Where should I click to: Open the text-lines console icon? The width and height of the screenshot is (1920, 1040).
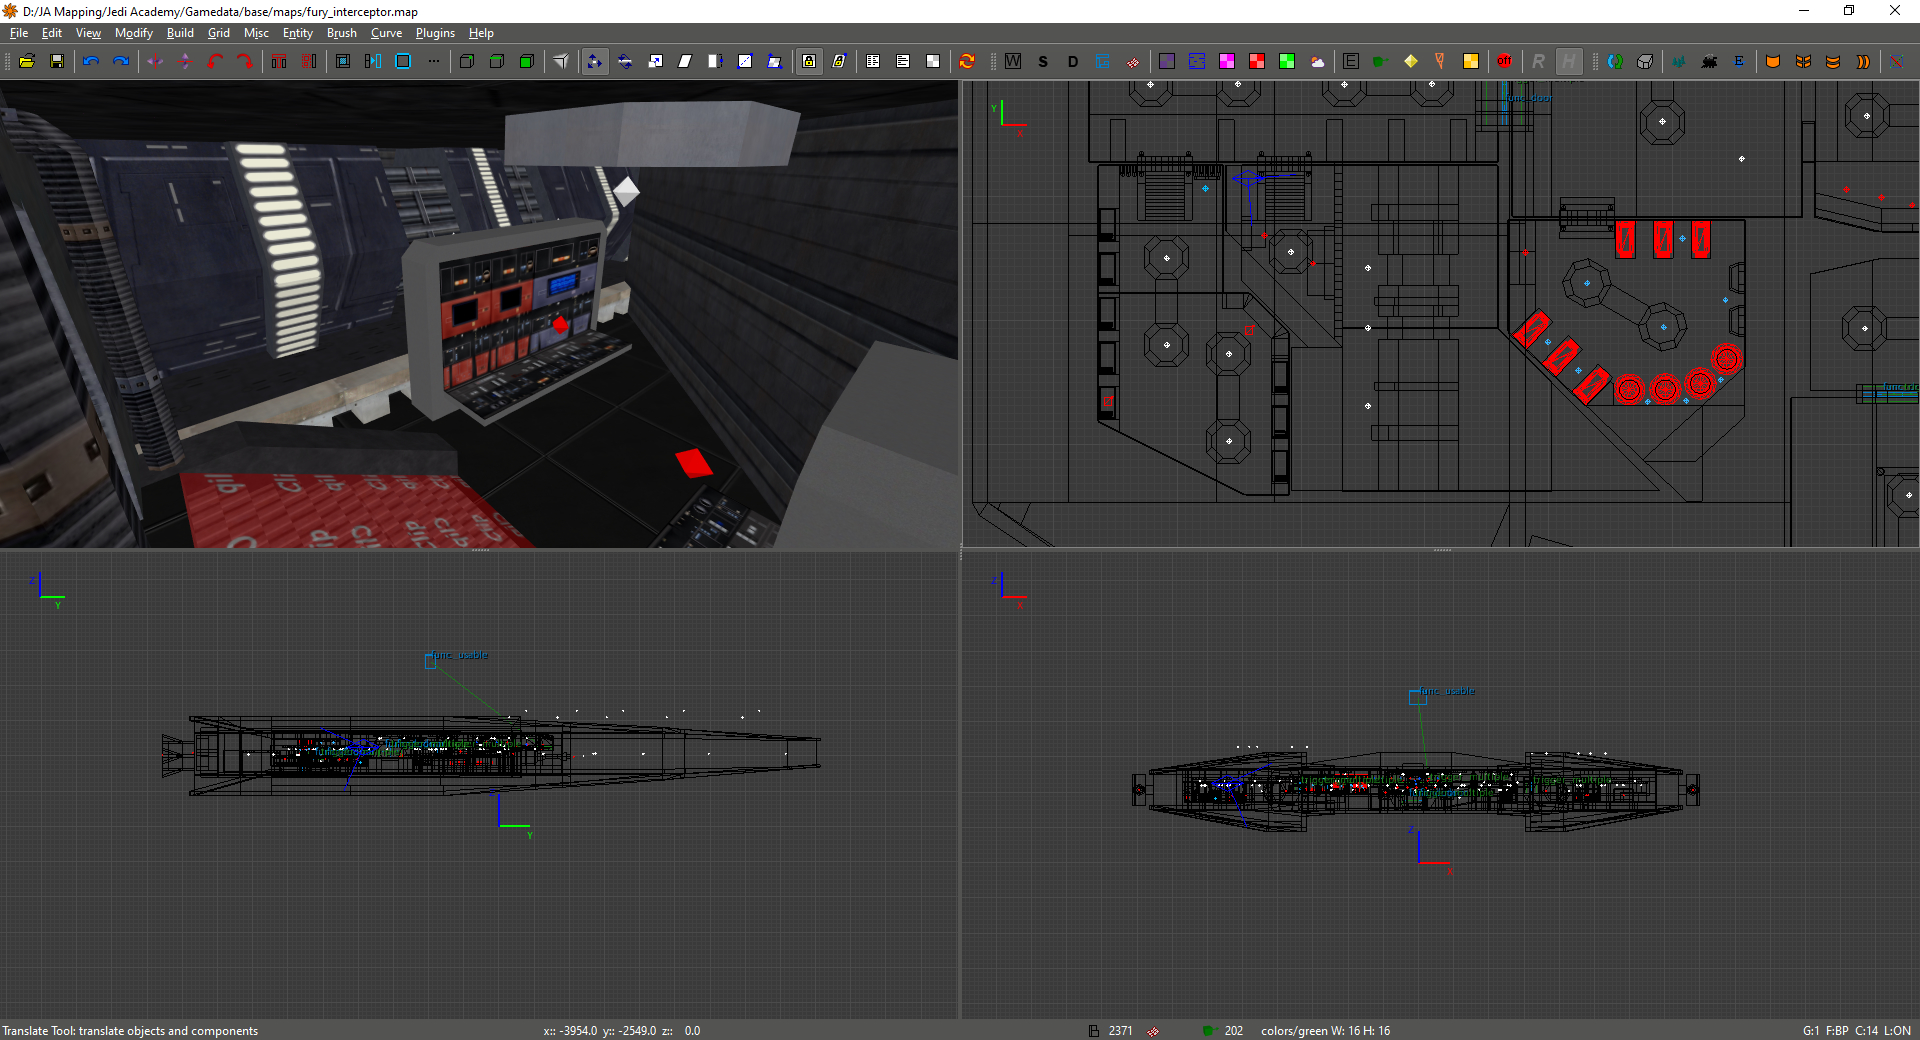[903, 61]
